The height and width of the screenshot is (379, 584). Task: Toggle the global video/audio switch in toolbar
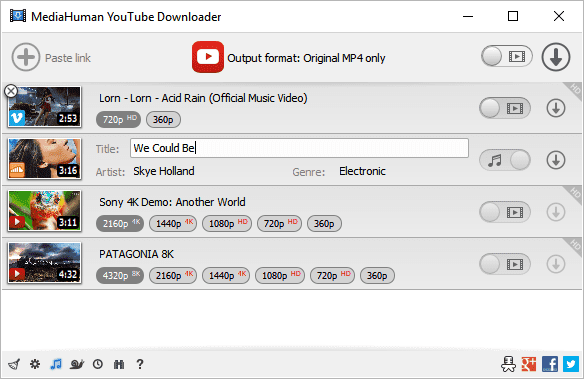(507, 57)
